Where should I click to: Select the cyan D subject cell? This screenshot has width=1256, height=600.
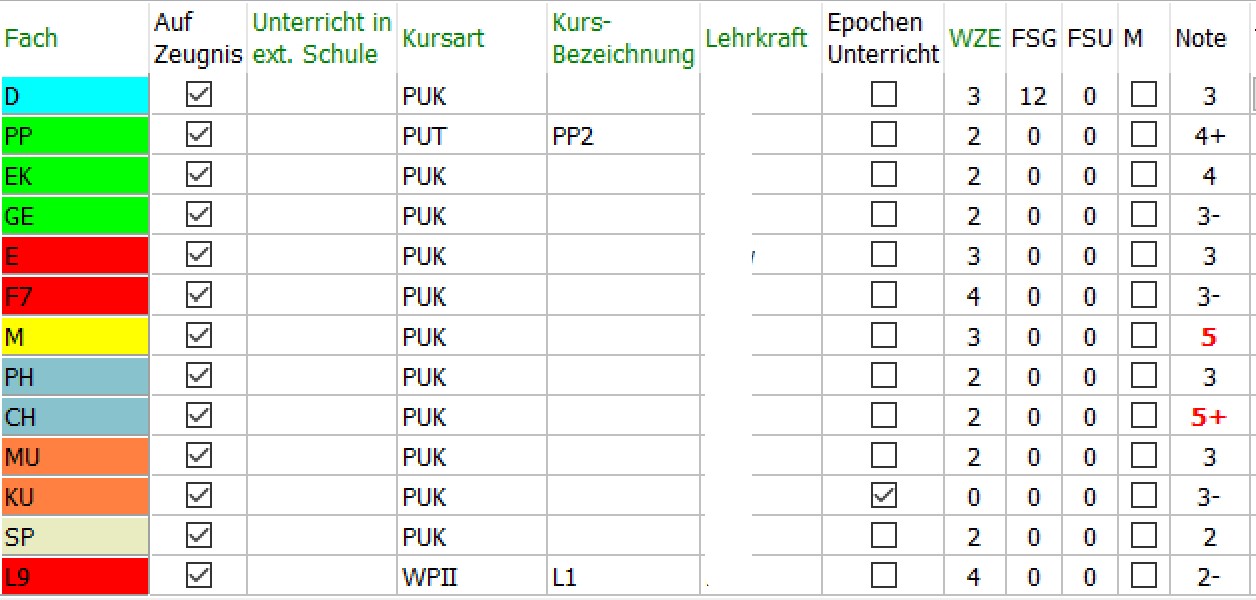(75, 96)
